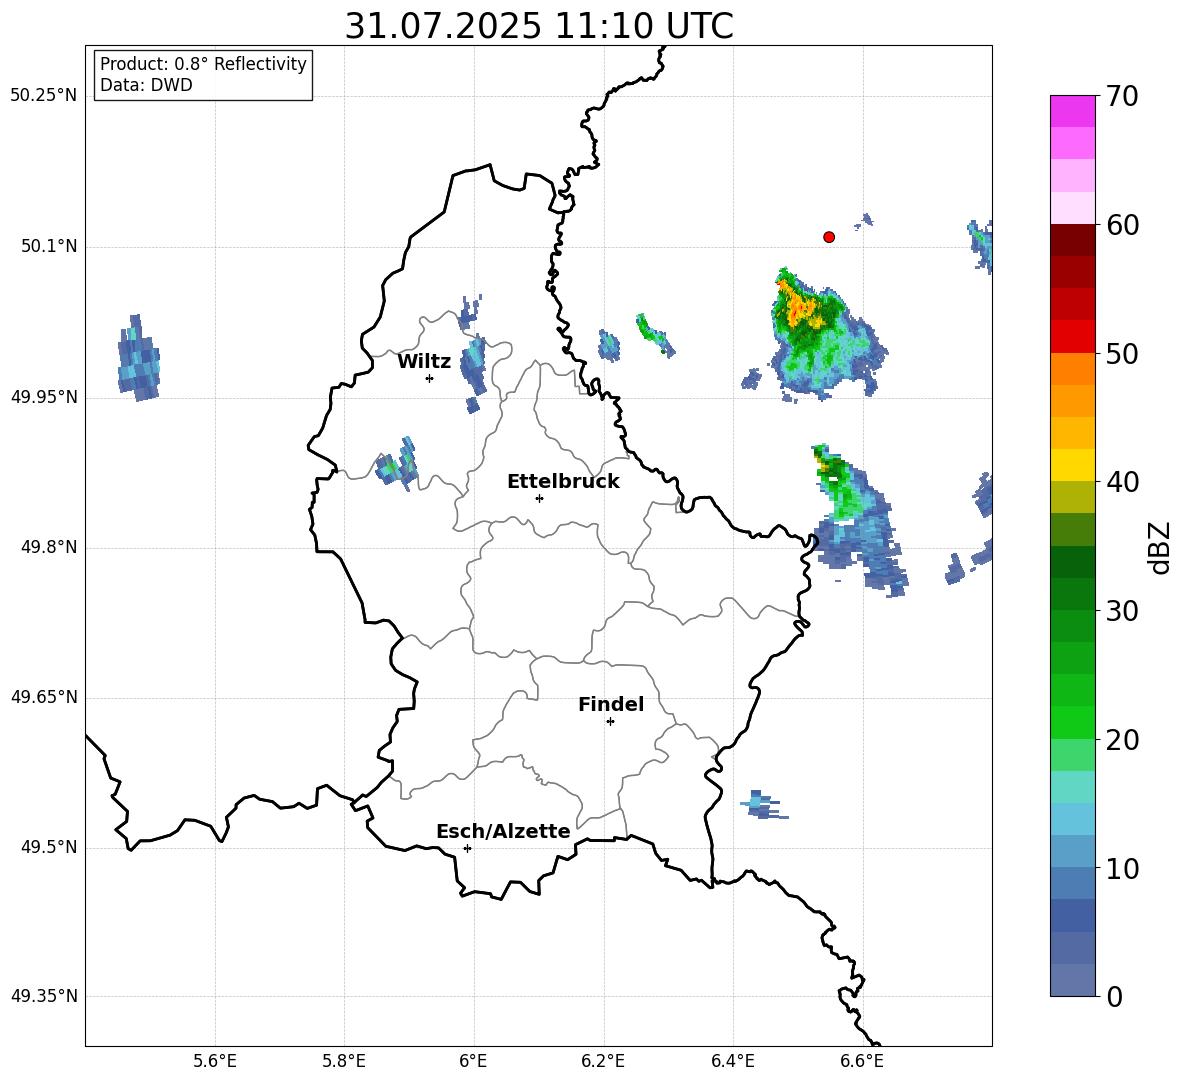Click the title 31.07.2025 11:10 UTC

539,26
